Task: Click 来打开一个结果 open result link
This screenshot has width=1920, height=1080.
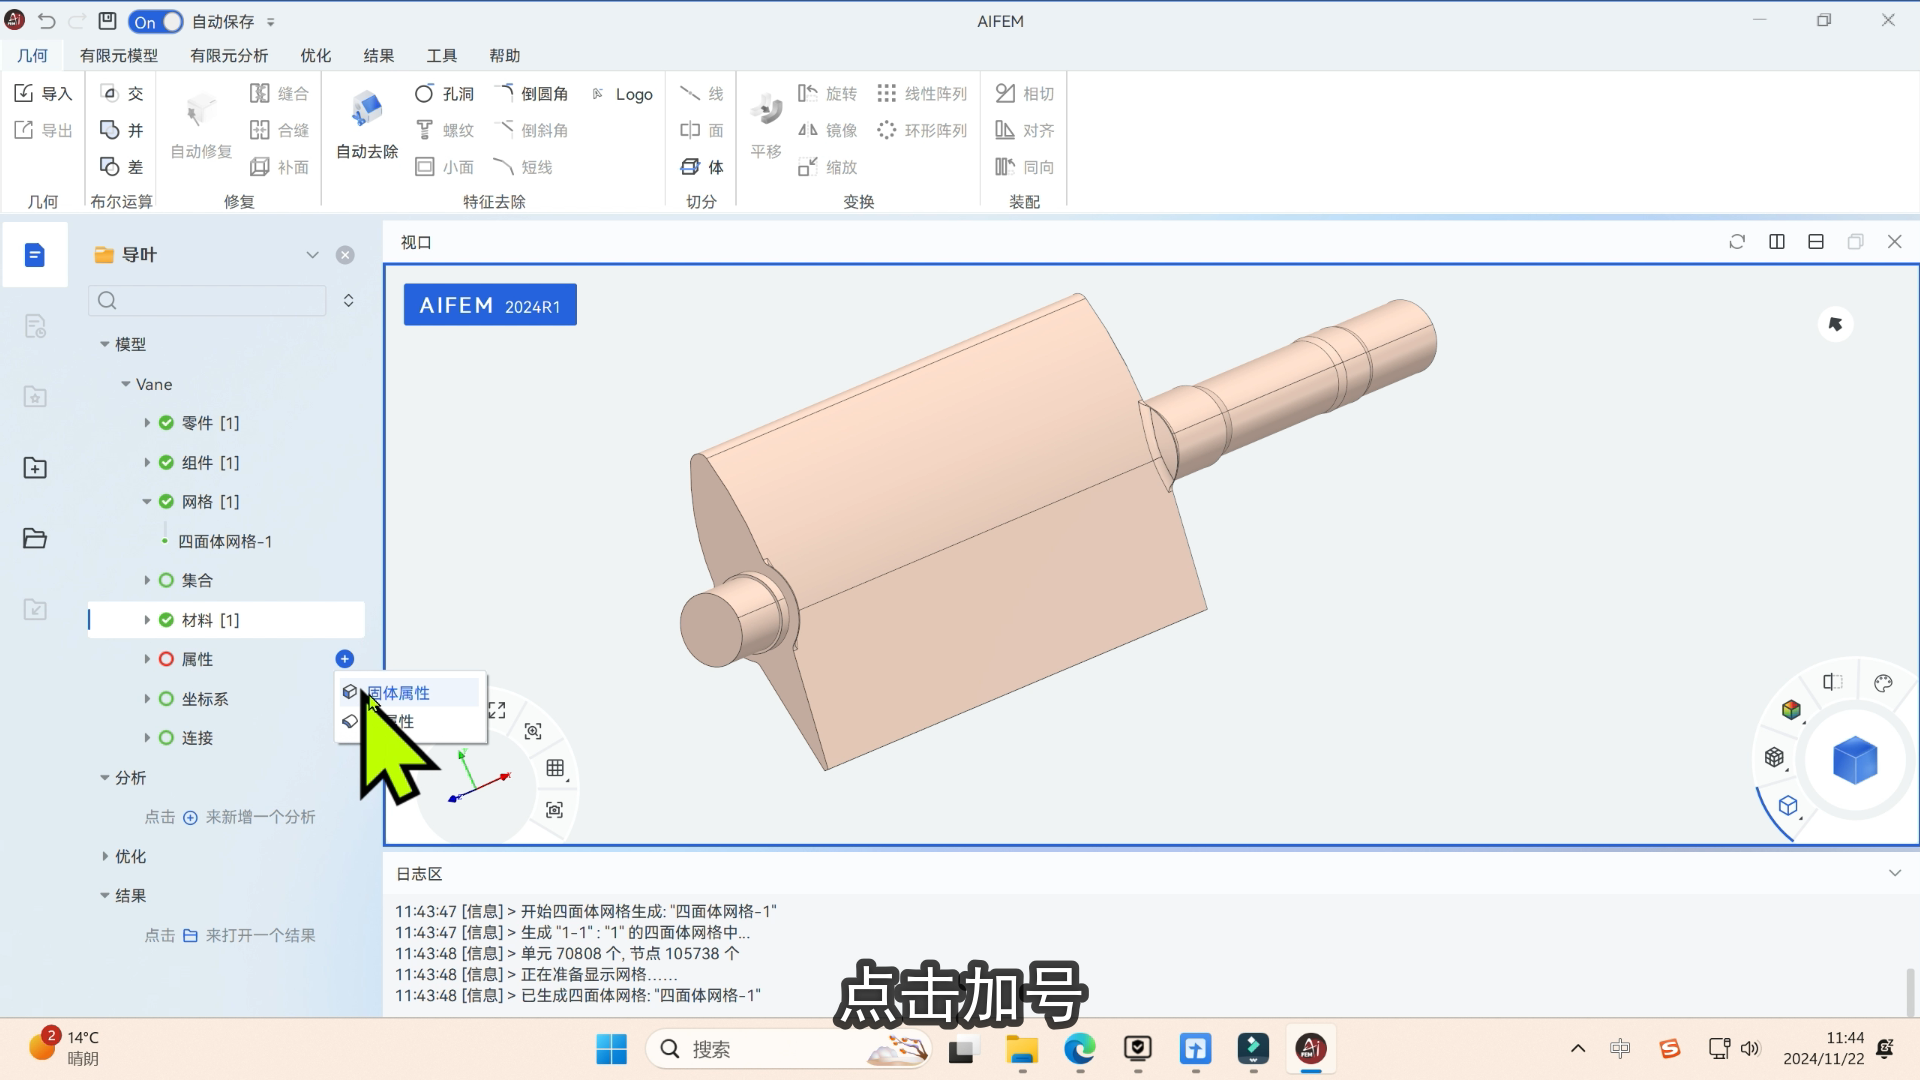Action: pos(259,935)
